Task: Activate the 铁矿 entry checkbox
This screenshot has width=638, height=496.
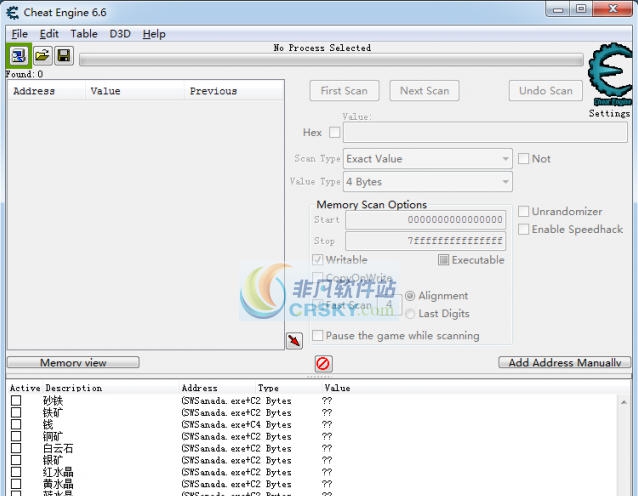Action: click(16, 413)
